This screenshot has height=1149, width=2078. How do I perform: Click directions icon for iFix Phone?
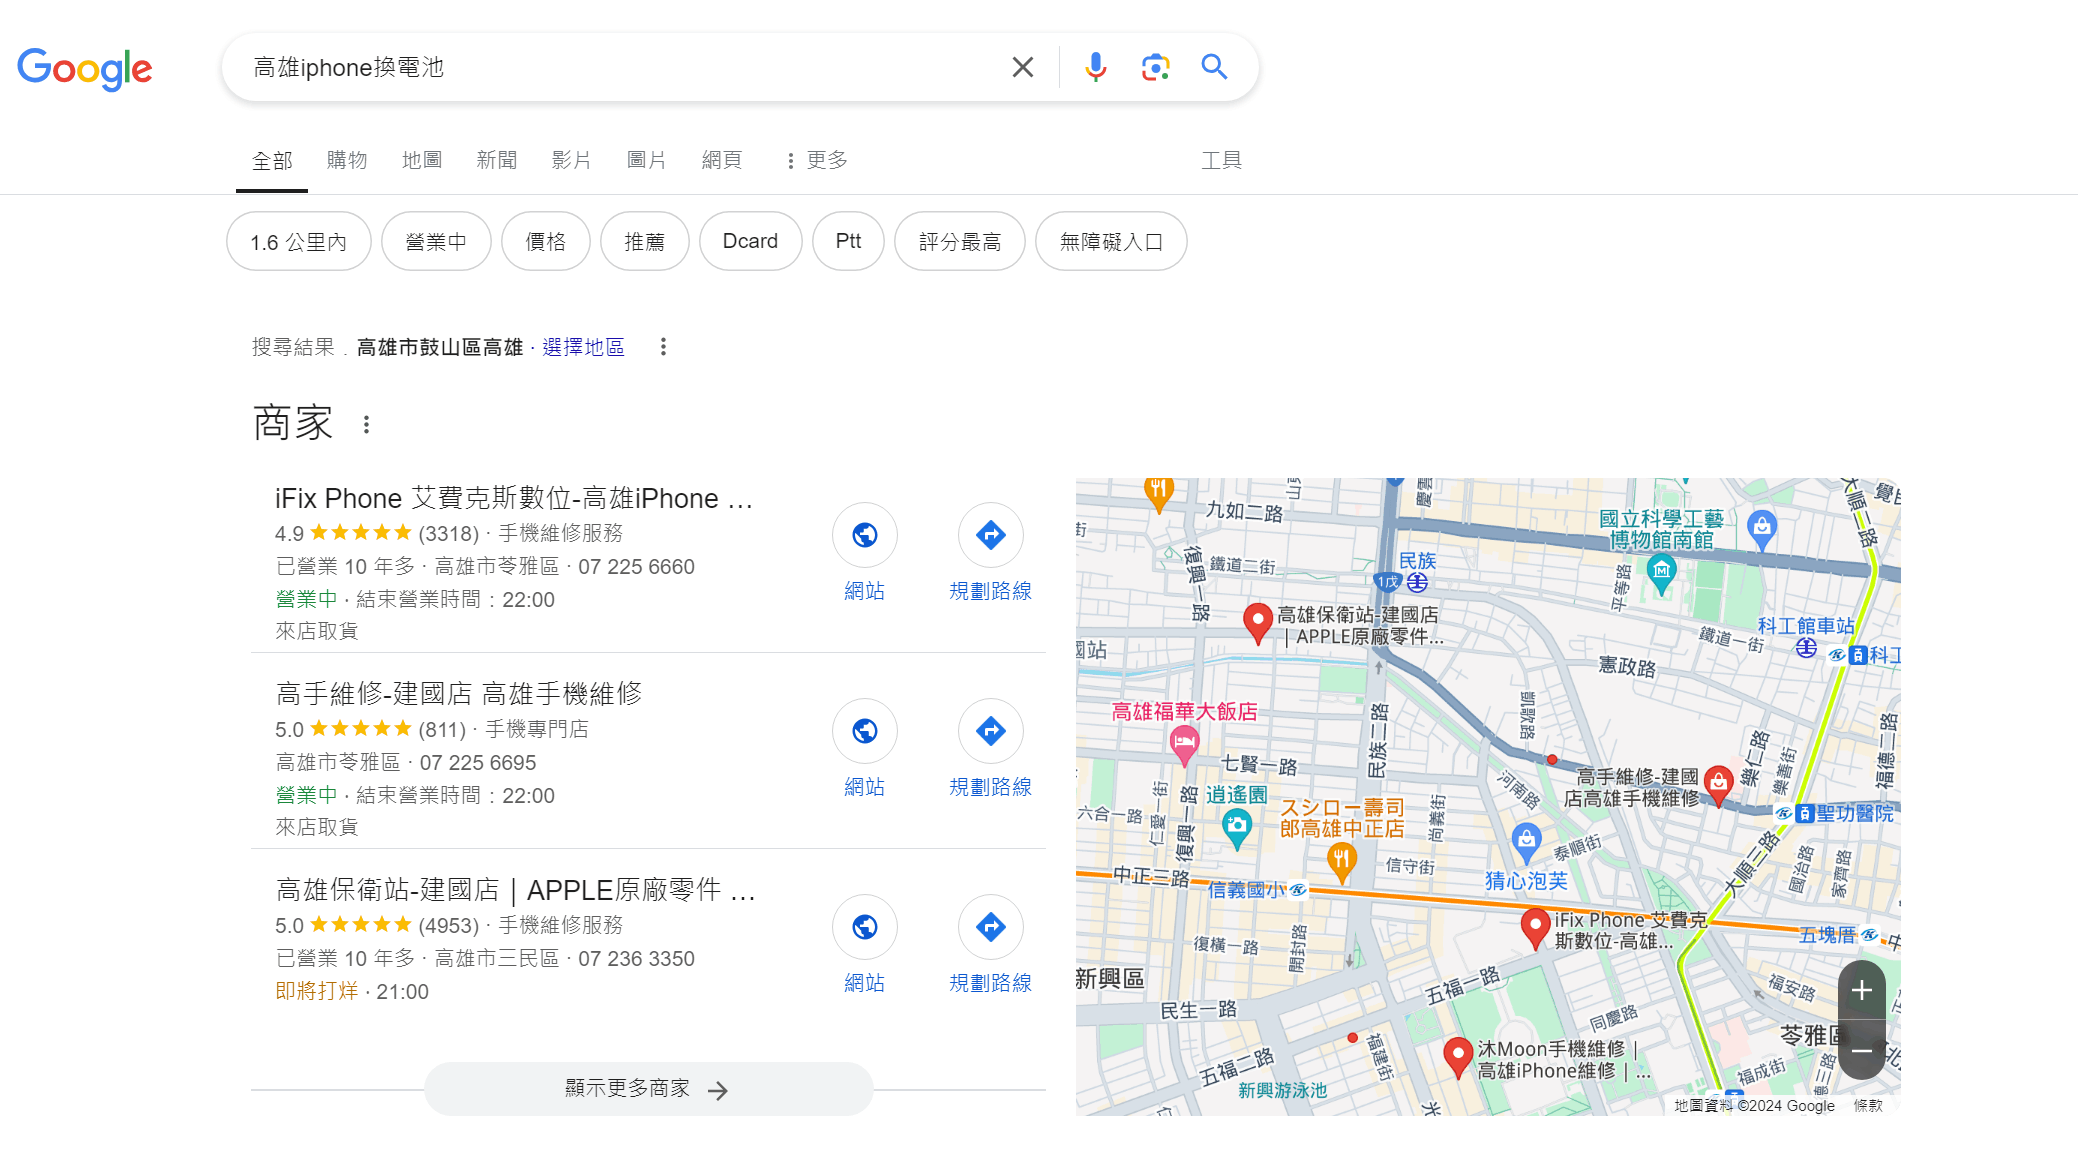click(x=990, y=535)
